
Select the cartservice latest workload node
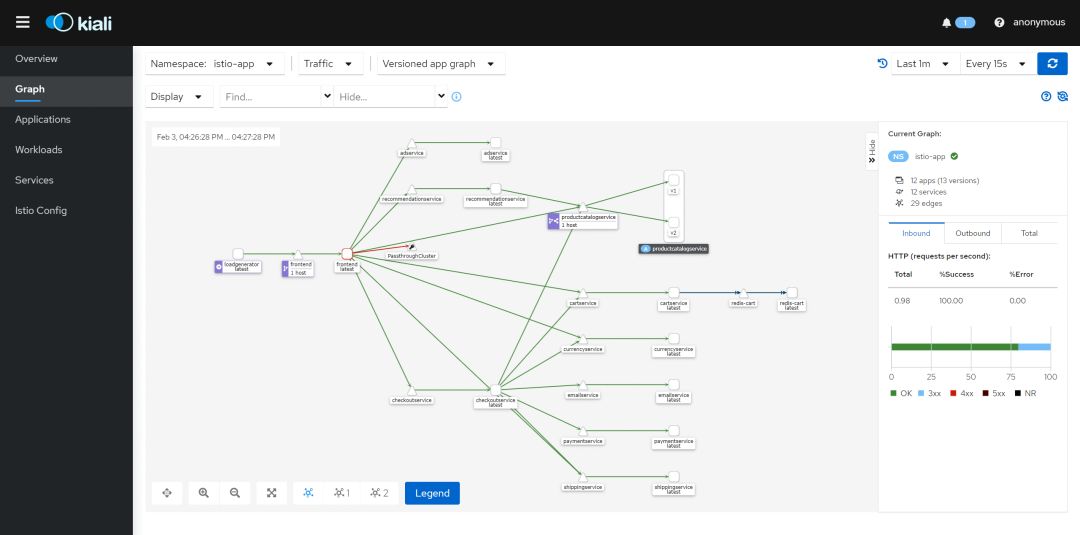pyautogui.click(x=674, y=293)
